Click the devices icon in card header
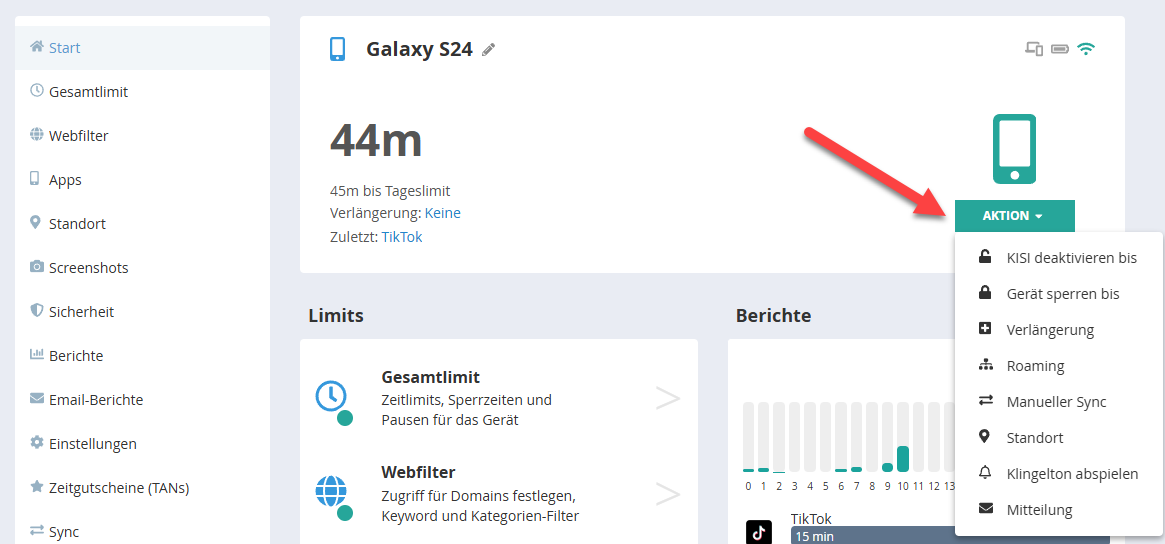The width and height of the screenshot is (1165, 544). tap(1033, 50)
